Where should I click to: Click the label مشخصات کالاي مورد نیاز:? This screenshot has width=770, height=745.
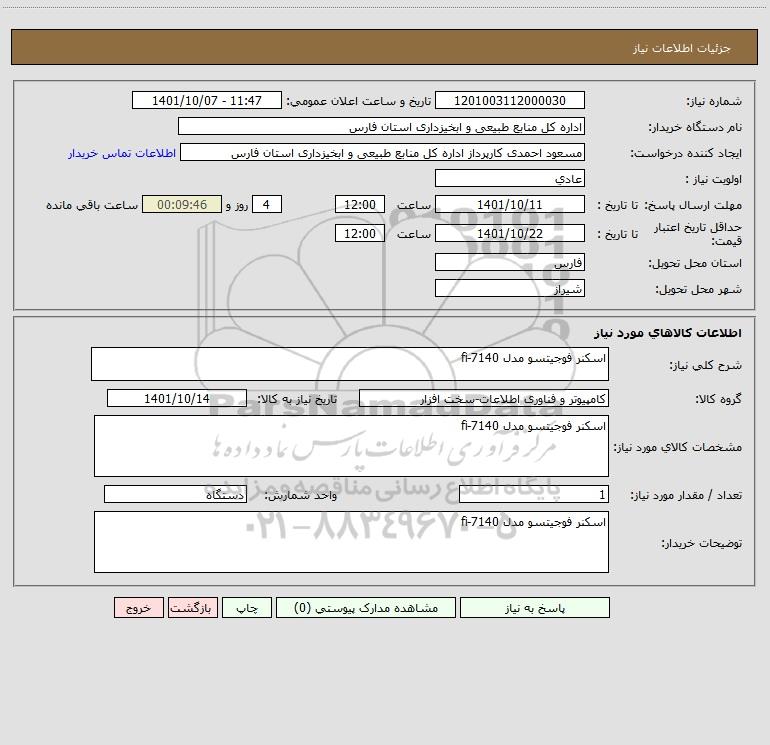[678, 447]
